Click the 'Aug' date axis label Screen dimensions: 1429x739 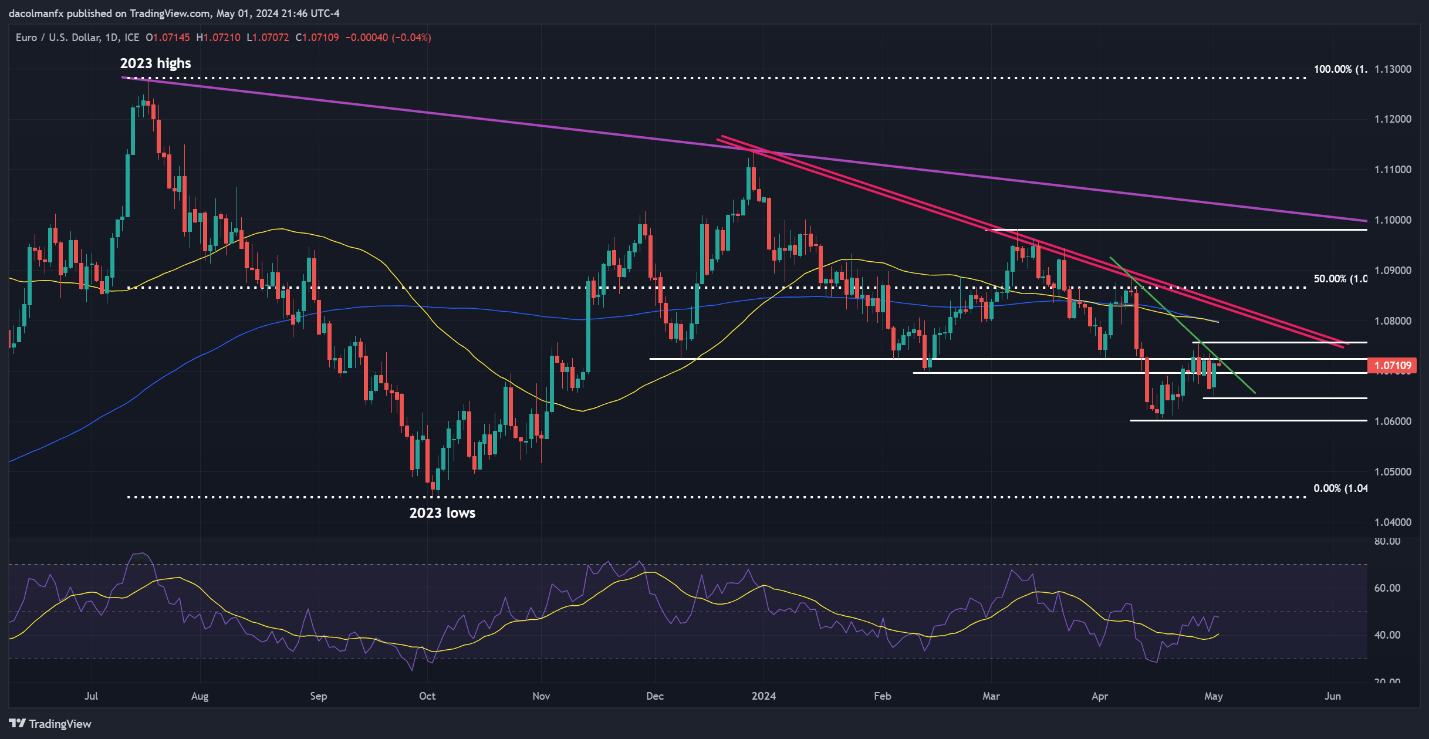pyautogui.click(x=199, y=695)
